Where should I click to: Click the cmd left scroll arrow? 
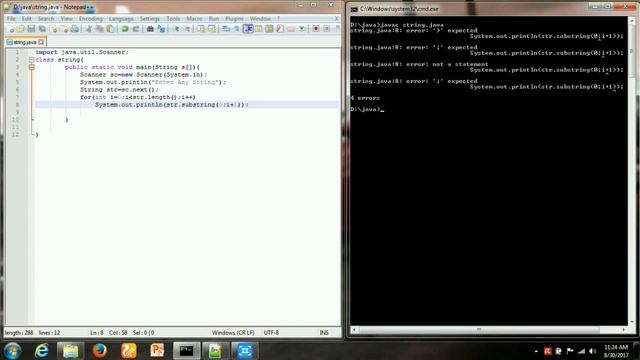click(354, 329)
